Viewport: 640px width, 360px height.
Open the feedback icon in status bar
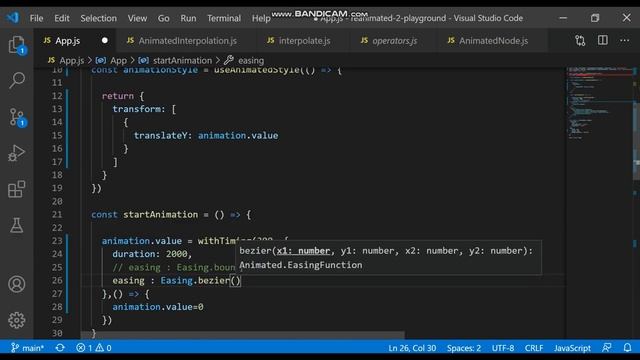pyautogui.click(x=607, y=348)
